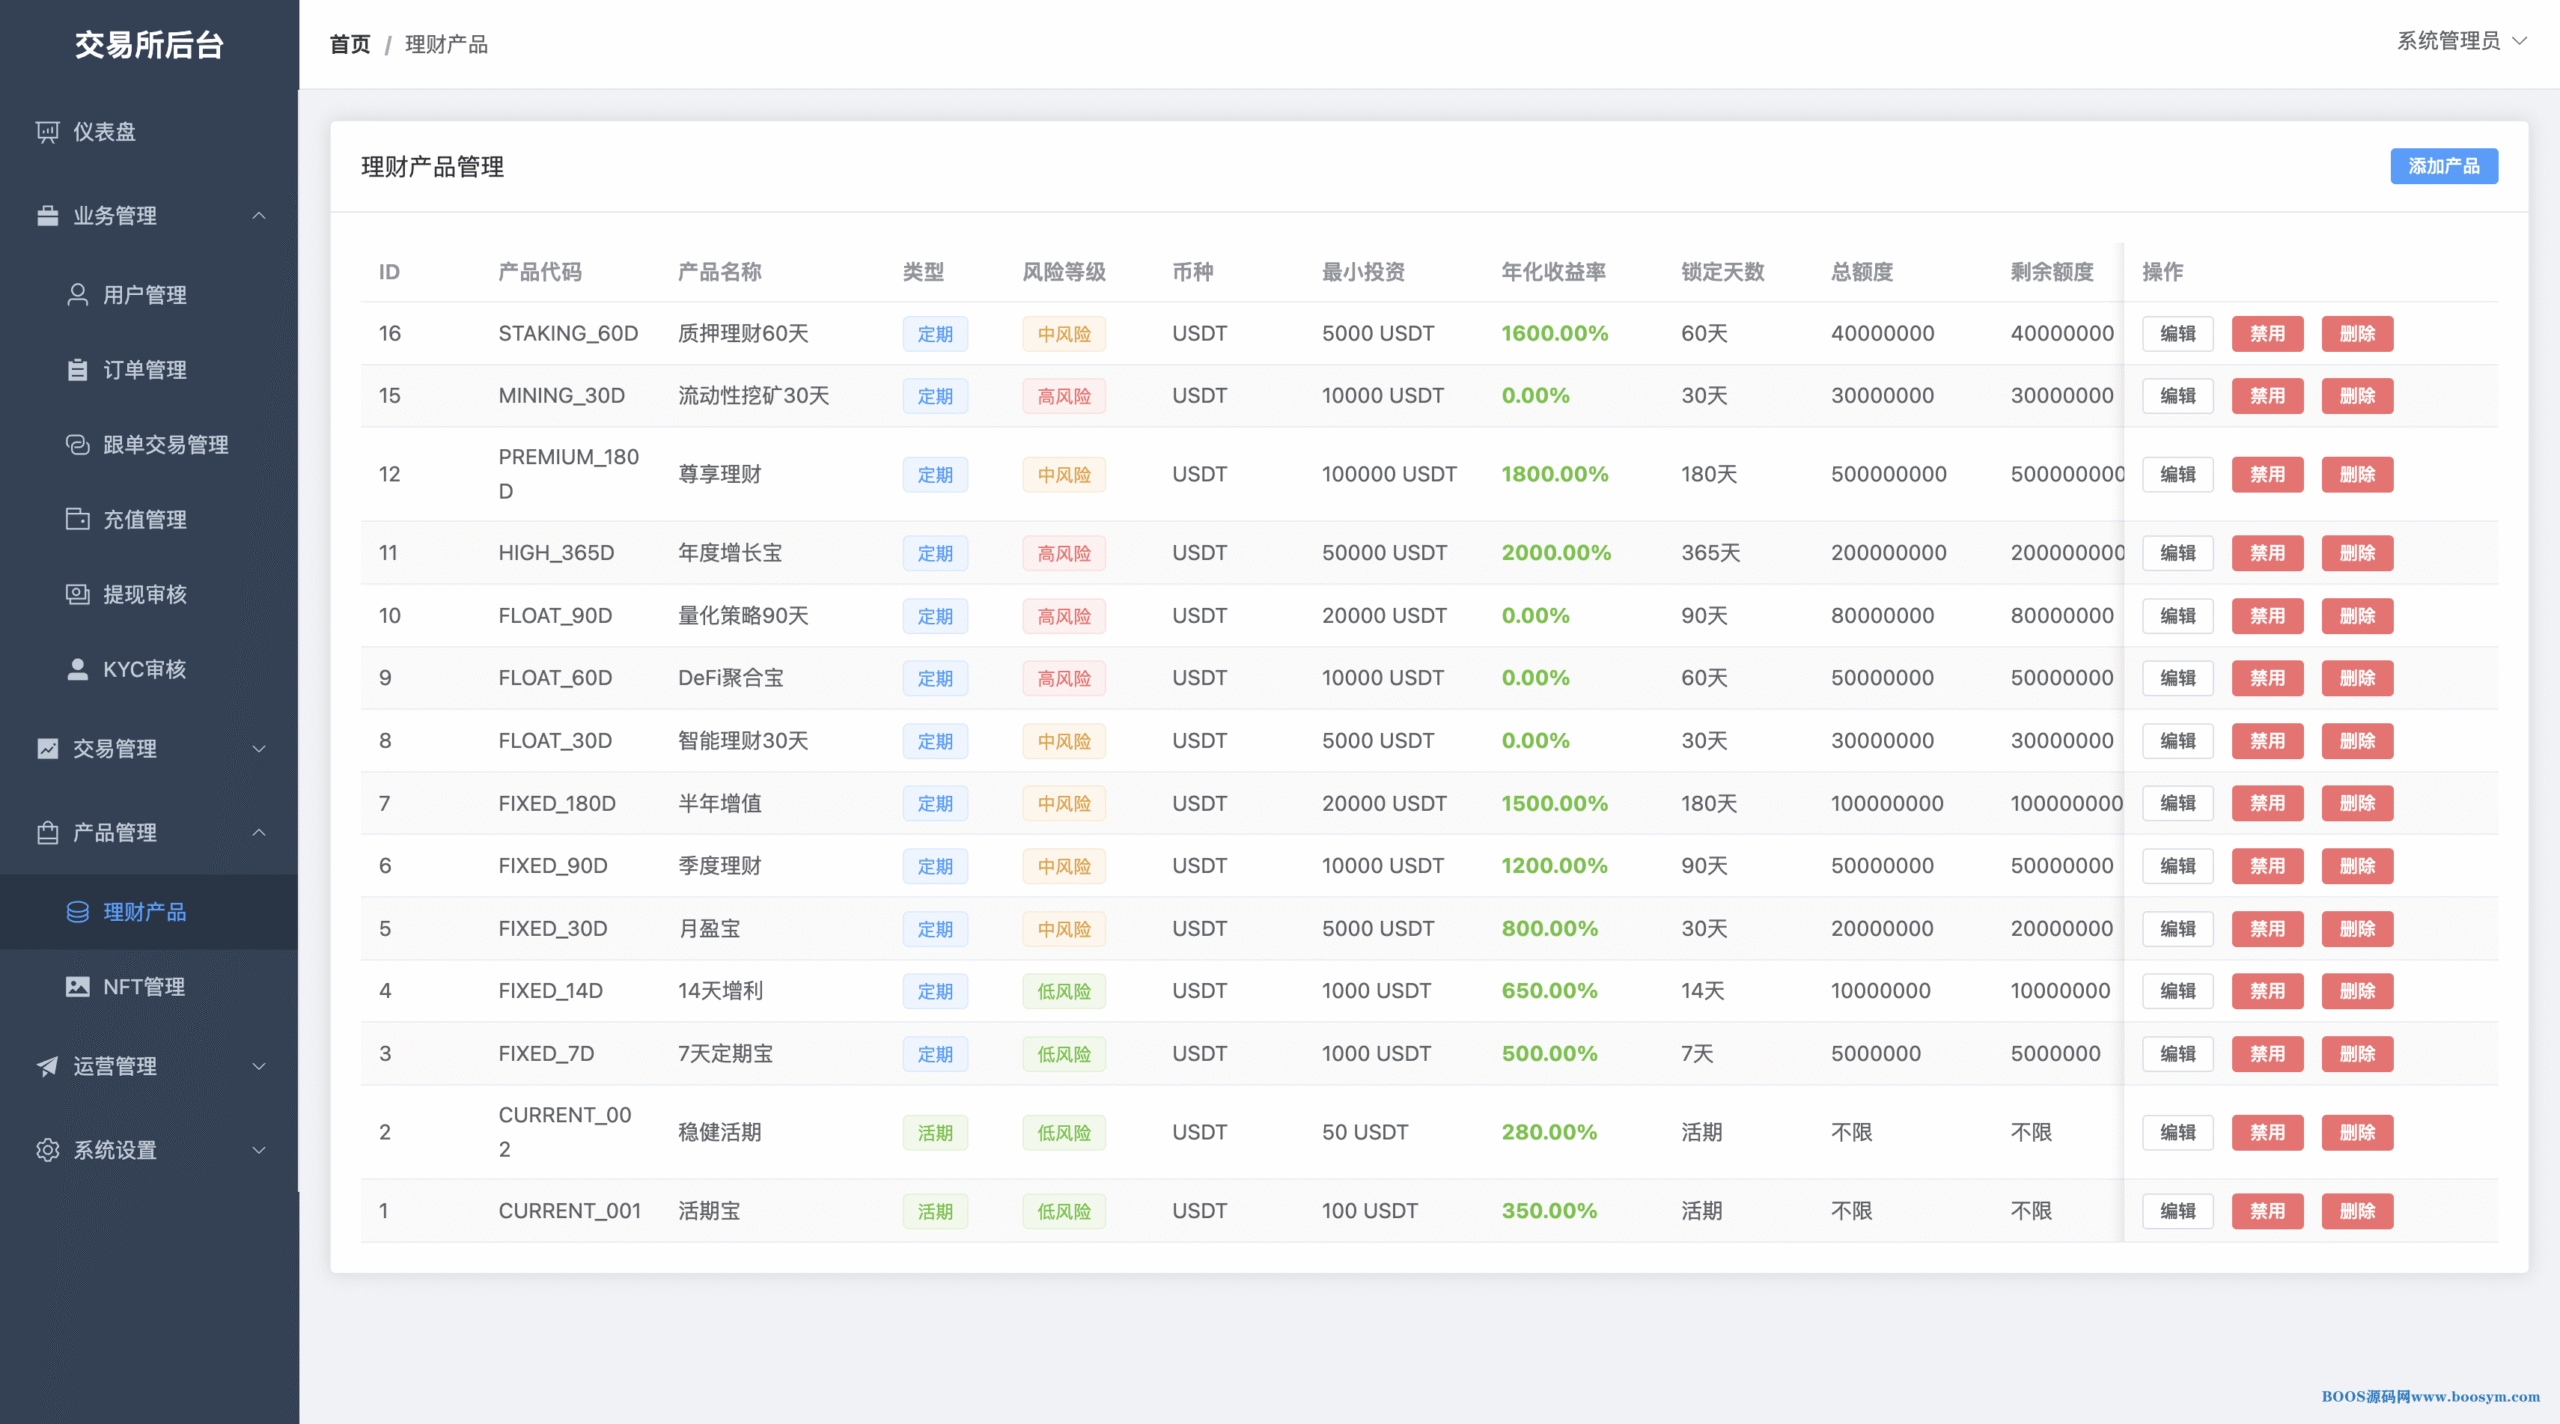Go to 首页 breadcrumb link

(350, 45)
